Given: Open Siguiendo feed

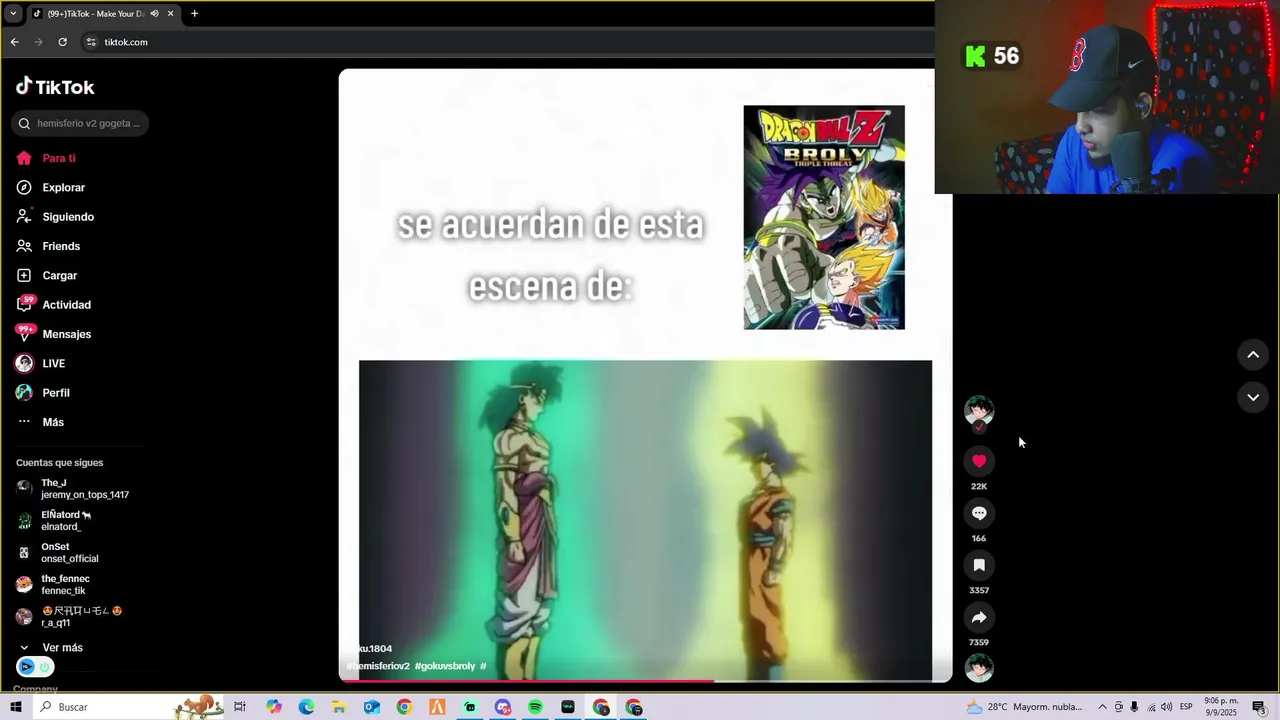Looking at the screenshot, I should point(55,217).
